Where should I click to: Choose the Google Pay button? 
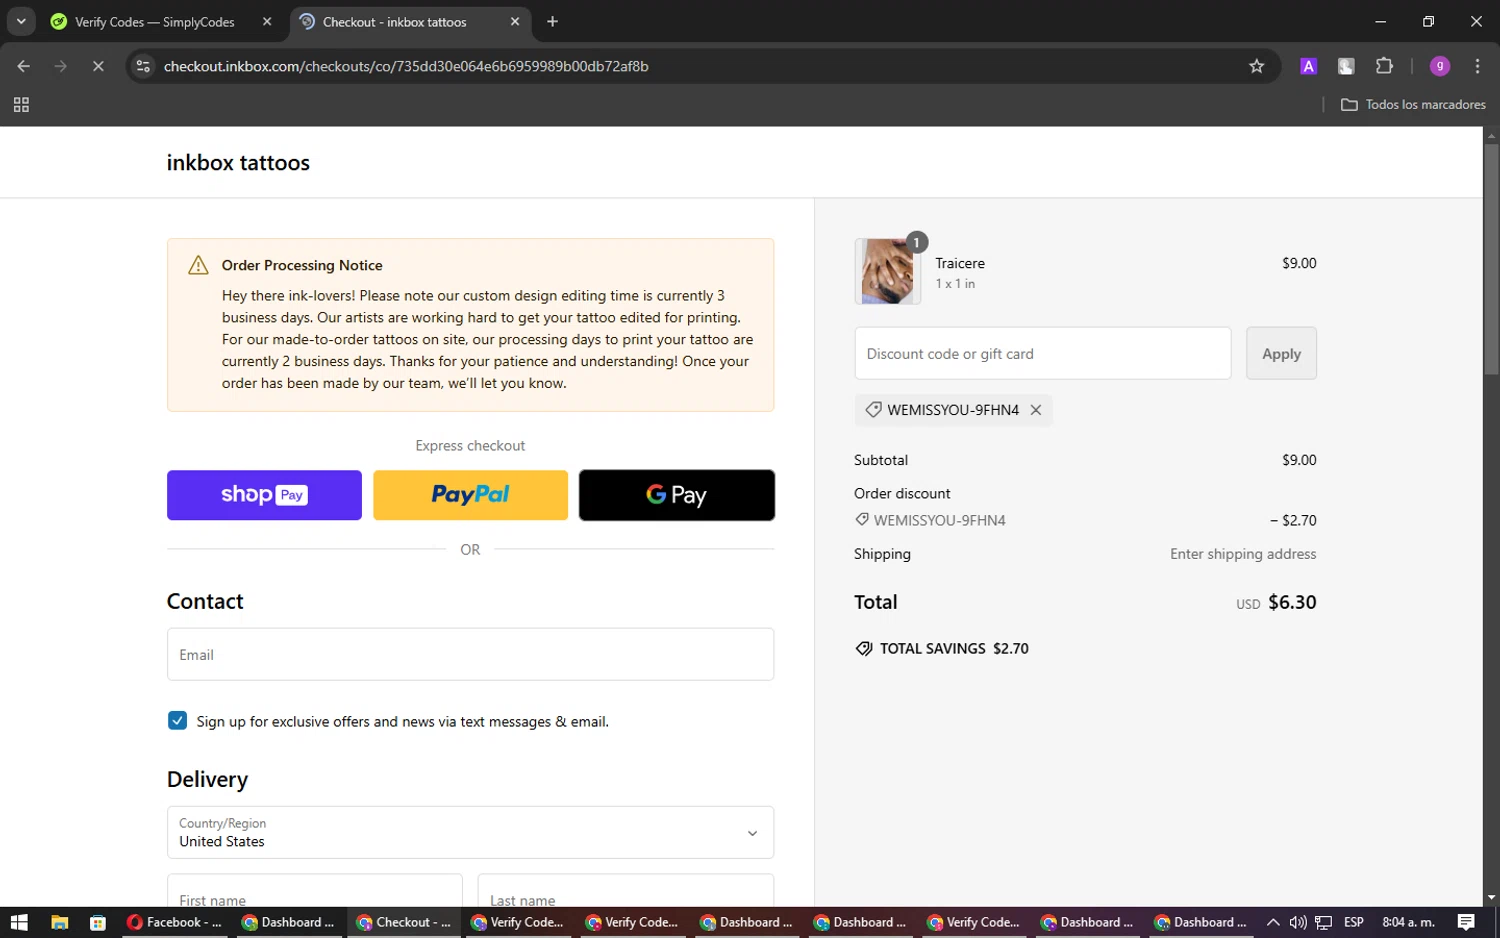[x=677, y=495]
